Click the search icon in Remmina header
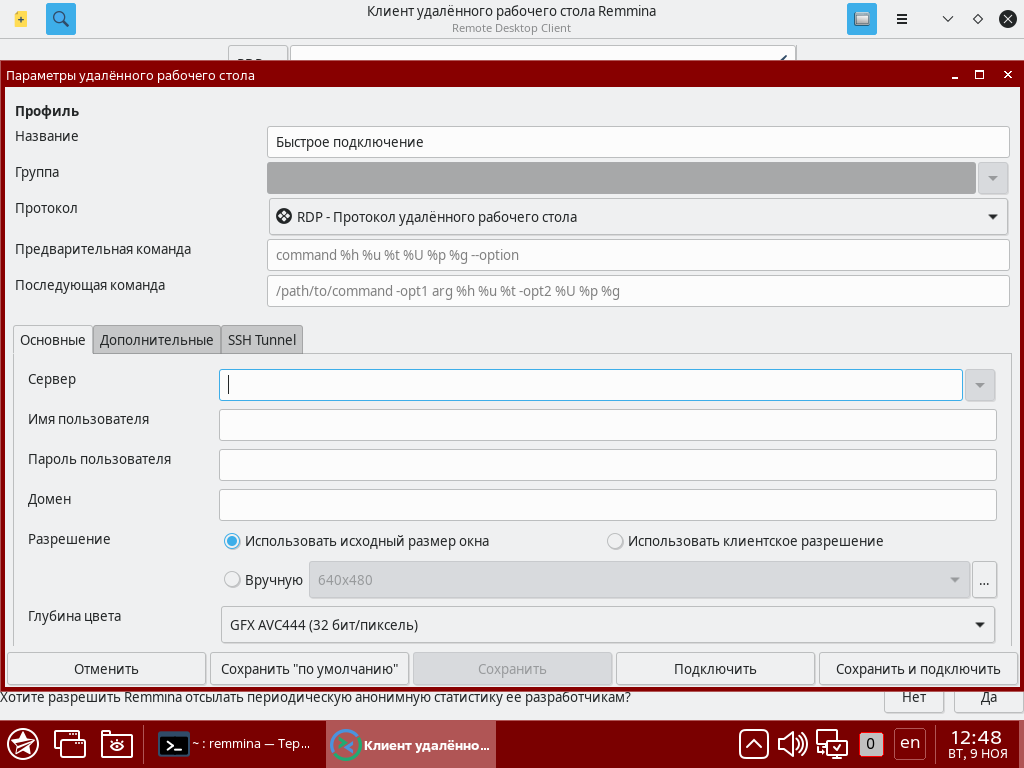Viewport: 1024px width, 768px height. [x=61, y=19]
